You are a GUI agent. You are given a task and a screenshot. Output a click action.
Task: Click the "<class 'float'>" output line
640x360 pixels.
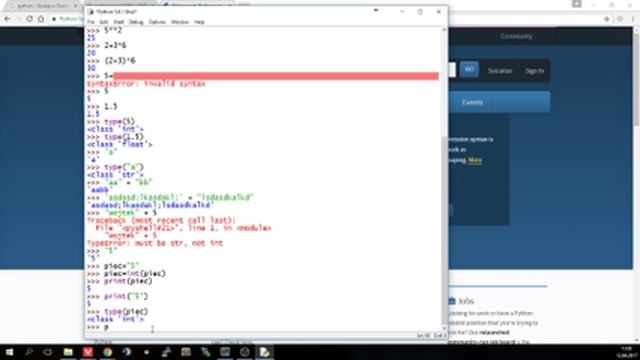point(119,144)
